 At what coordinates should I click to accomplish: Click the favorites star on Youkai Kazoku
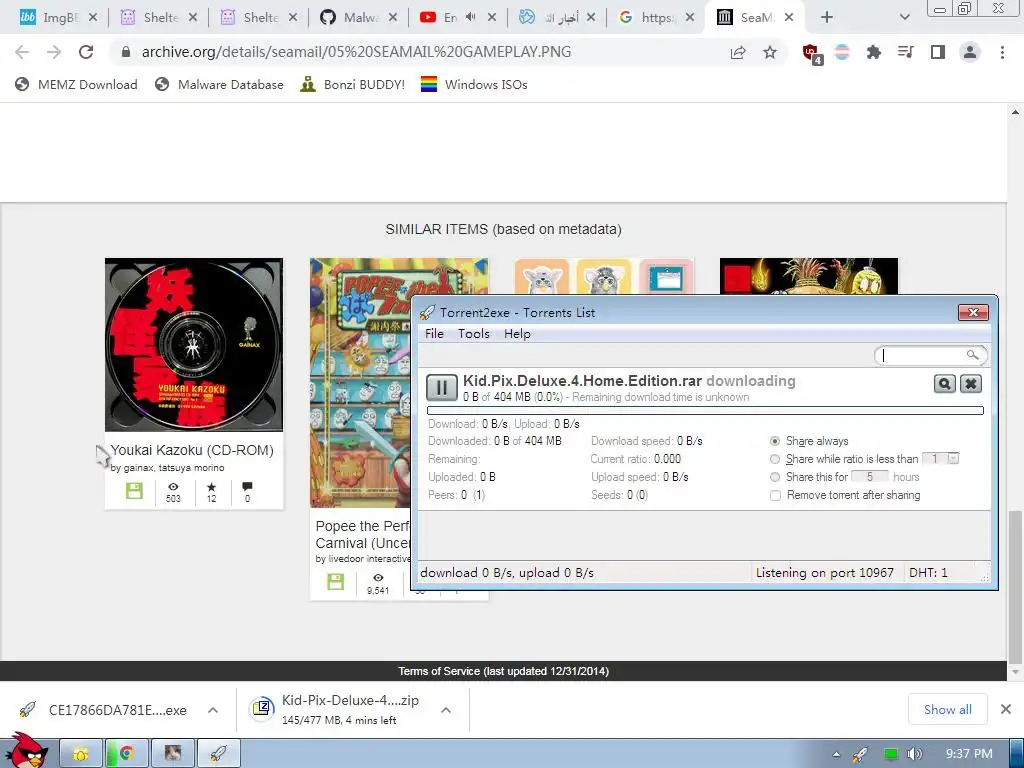click(x=212, y=487)
